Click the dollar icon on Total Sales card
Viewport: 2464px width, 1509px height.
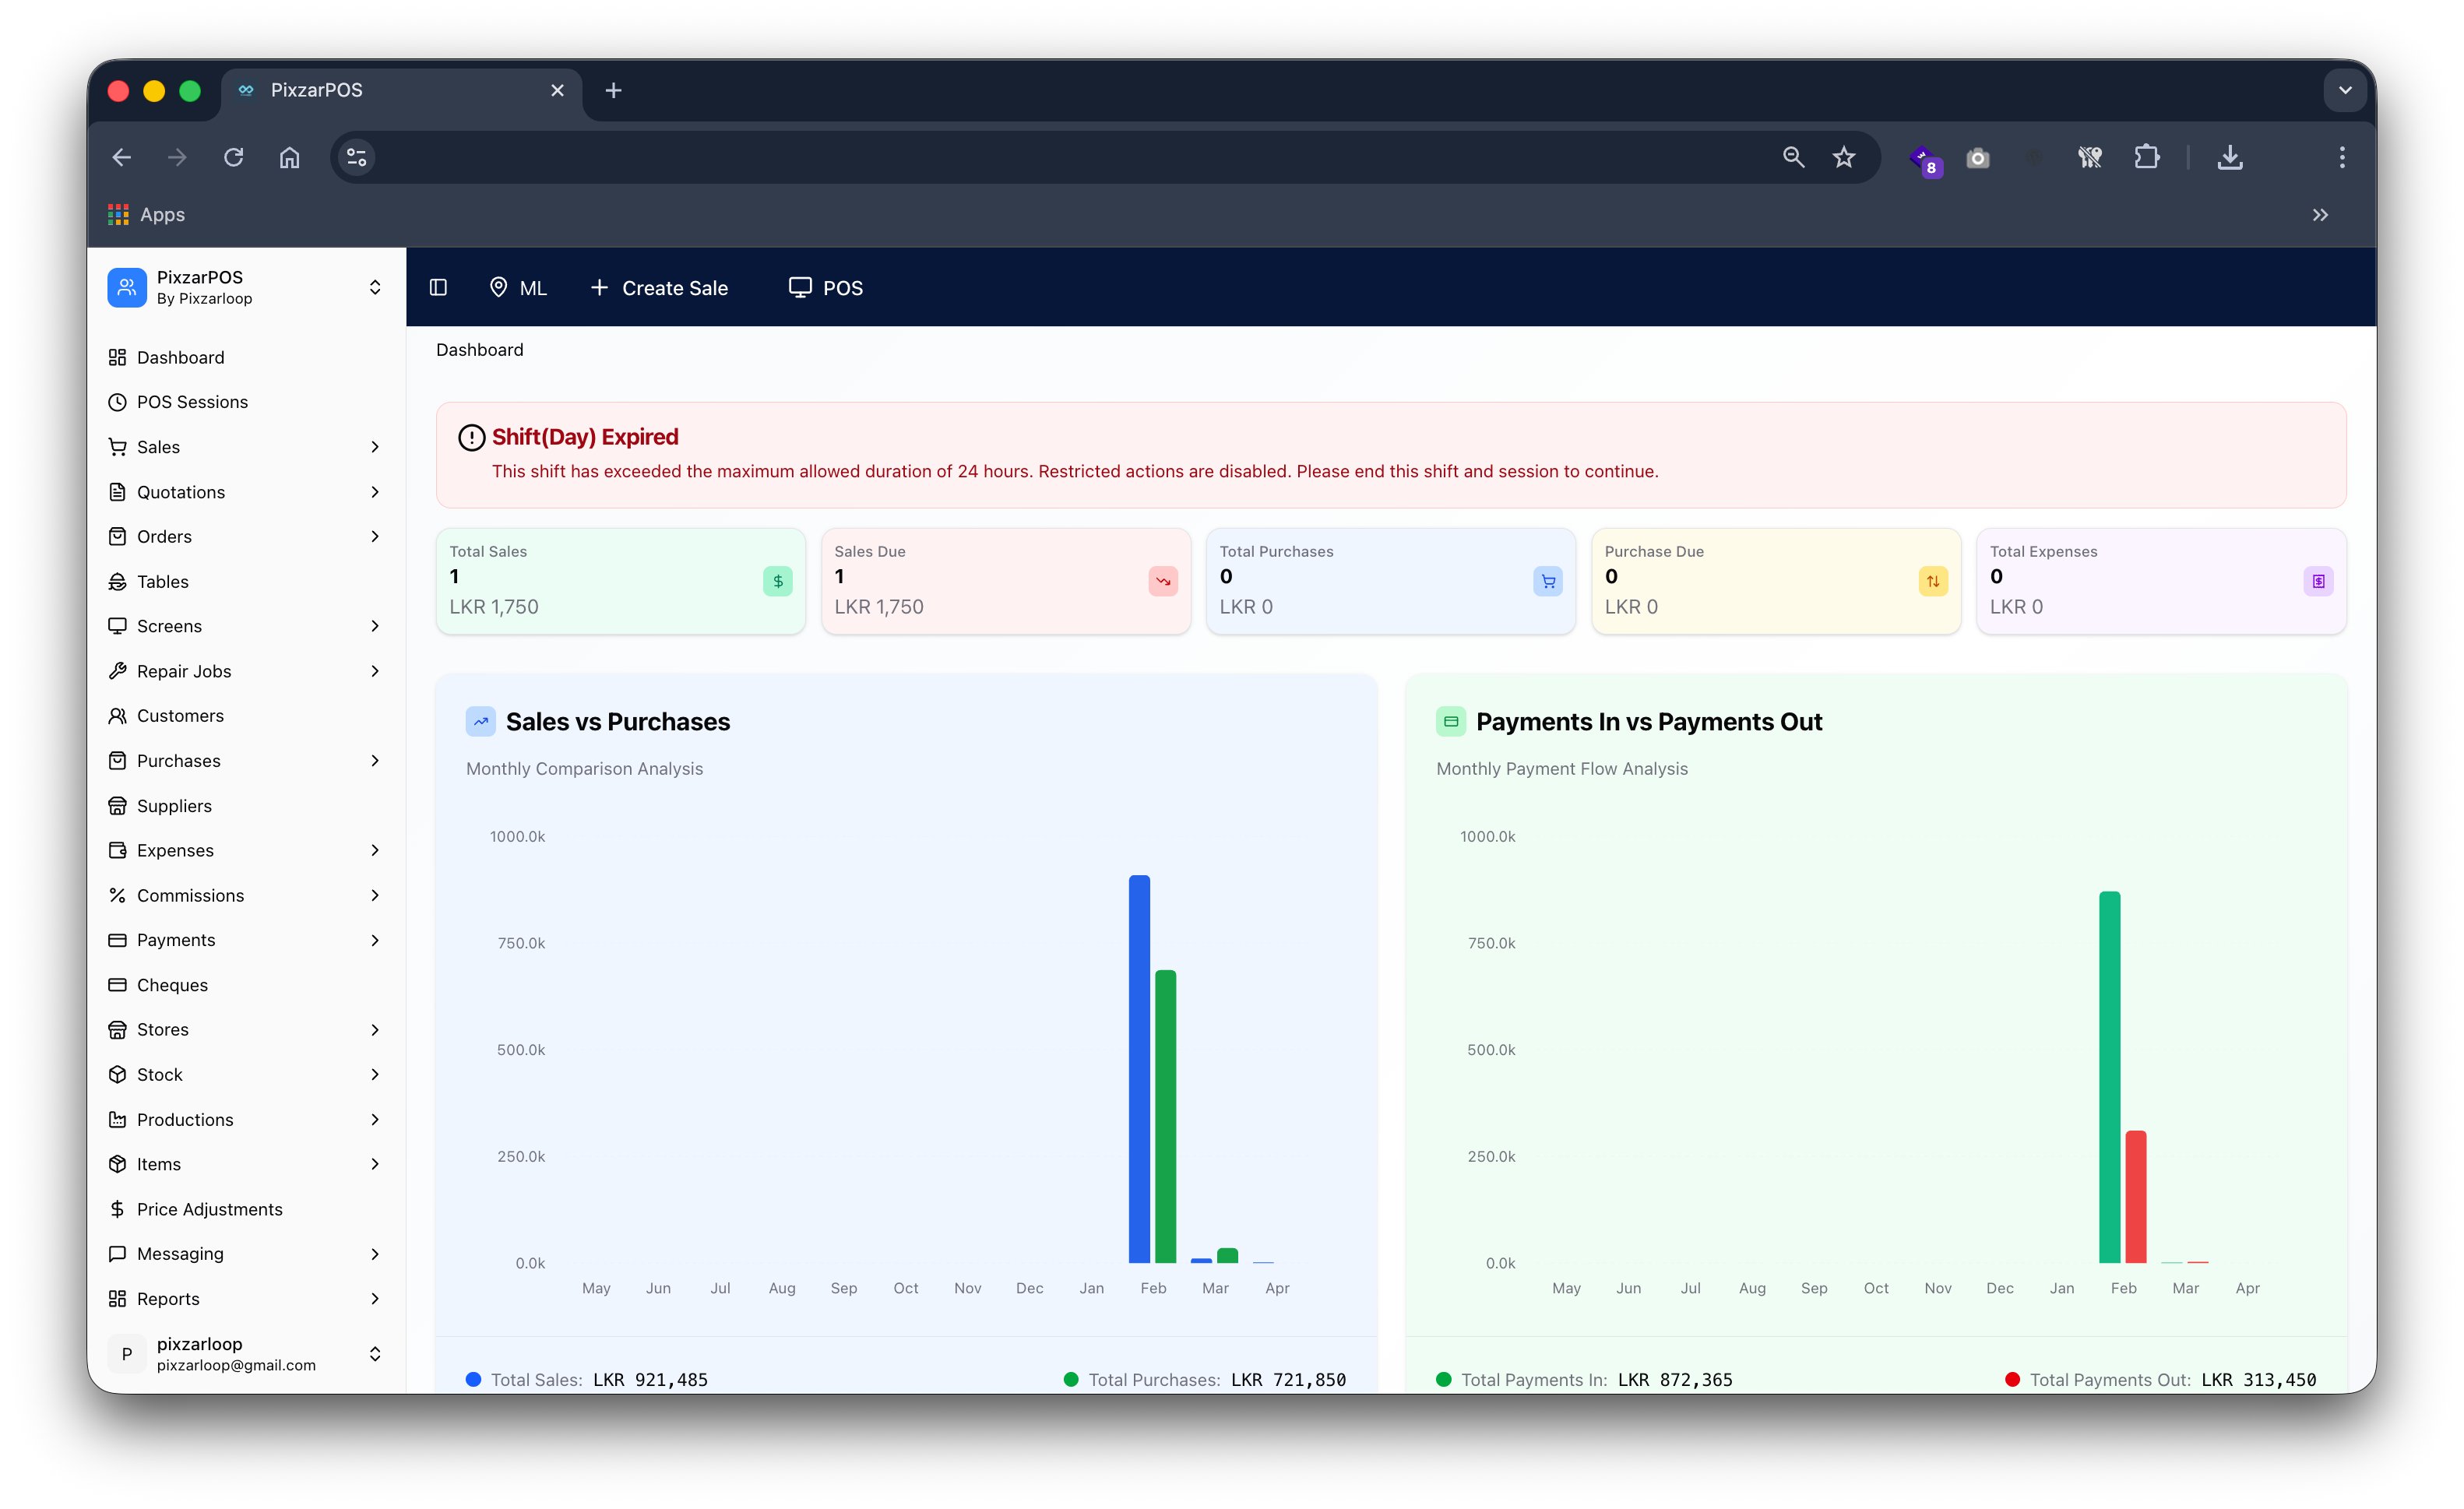coord(778,581)
